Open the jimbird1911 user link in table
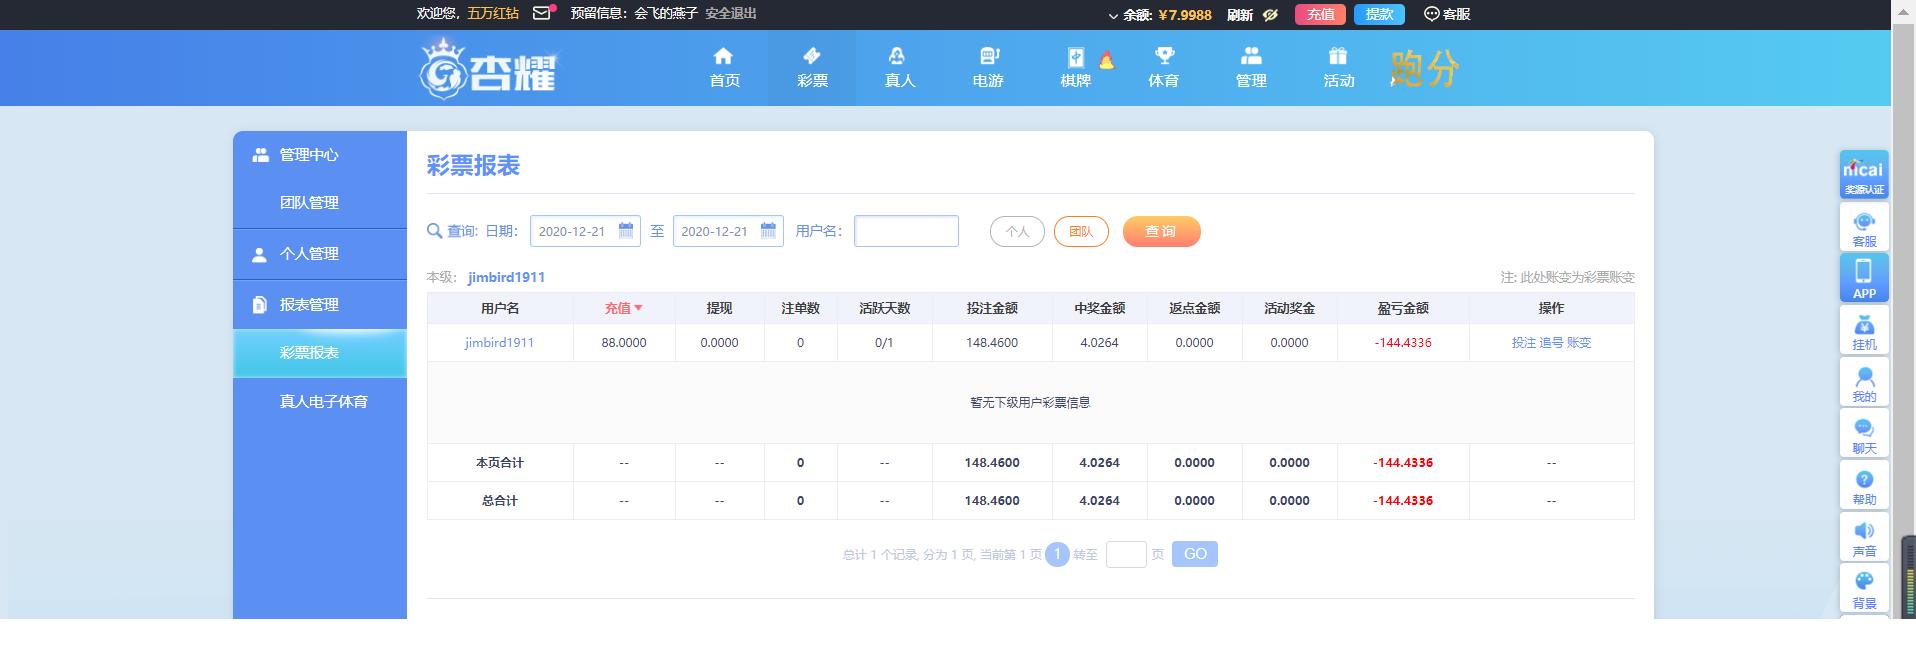 (x=499, y=342)
